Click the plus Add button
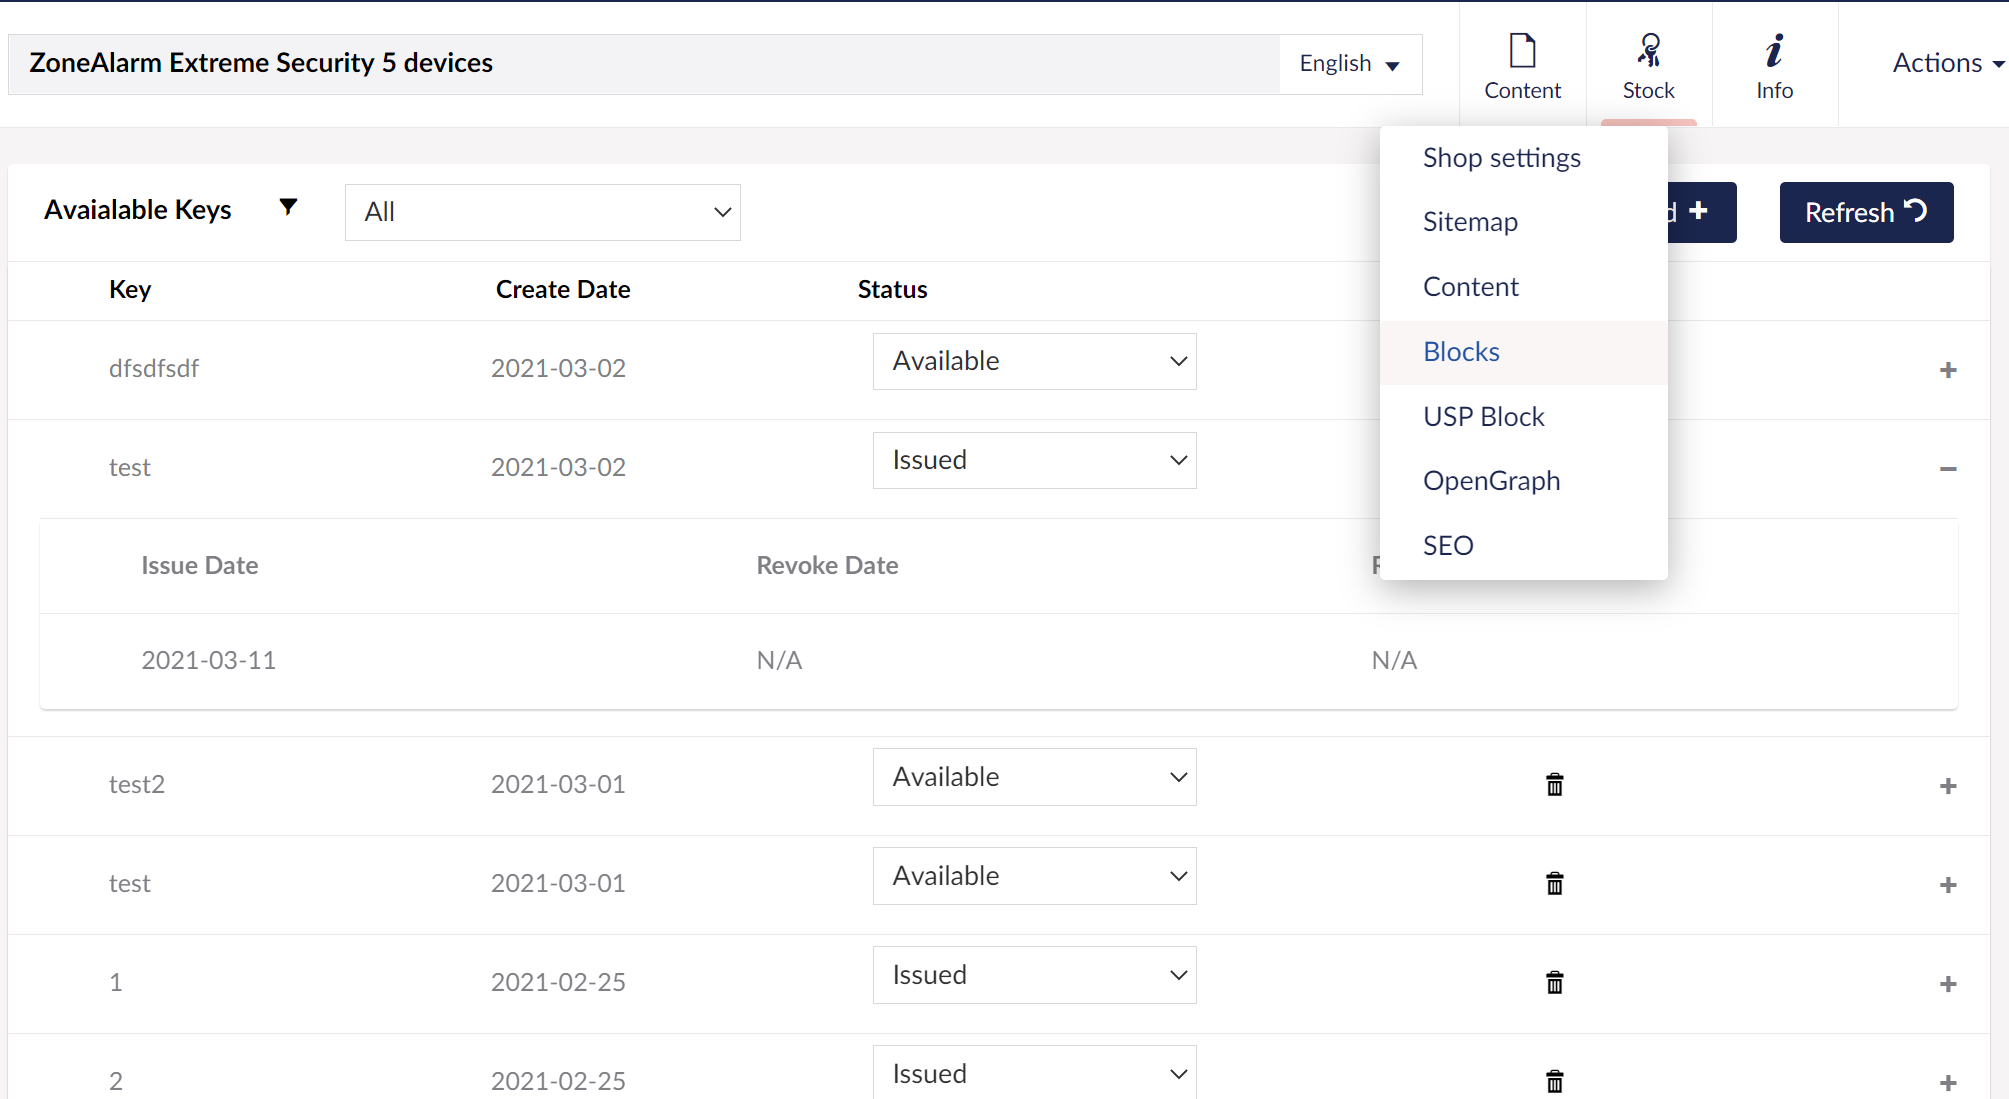The width and height of the screenshot is (2009, 1099). tap(1701, 212)
